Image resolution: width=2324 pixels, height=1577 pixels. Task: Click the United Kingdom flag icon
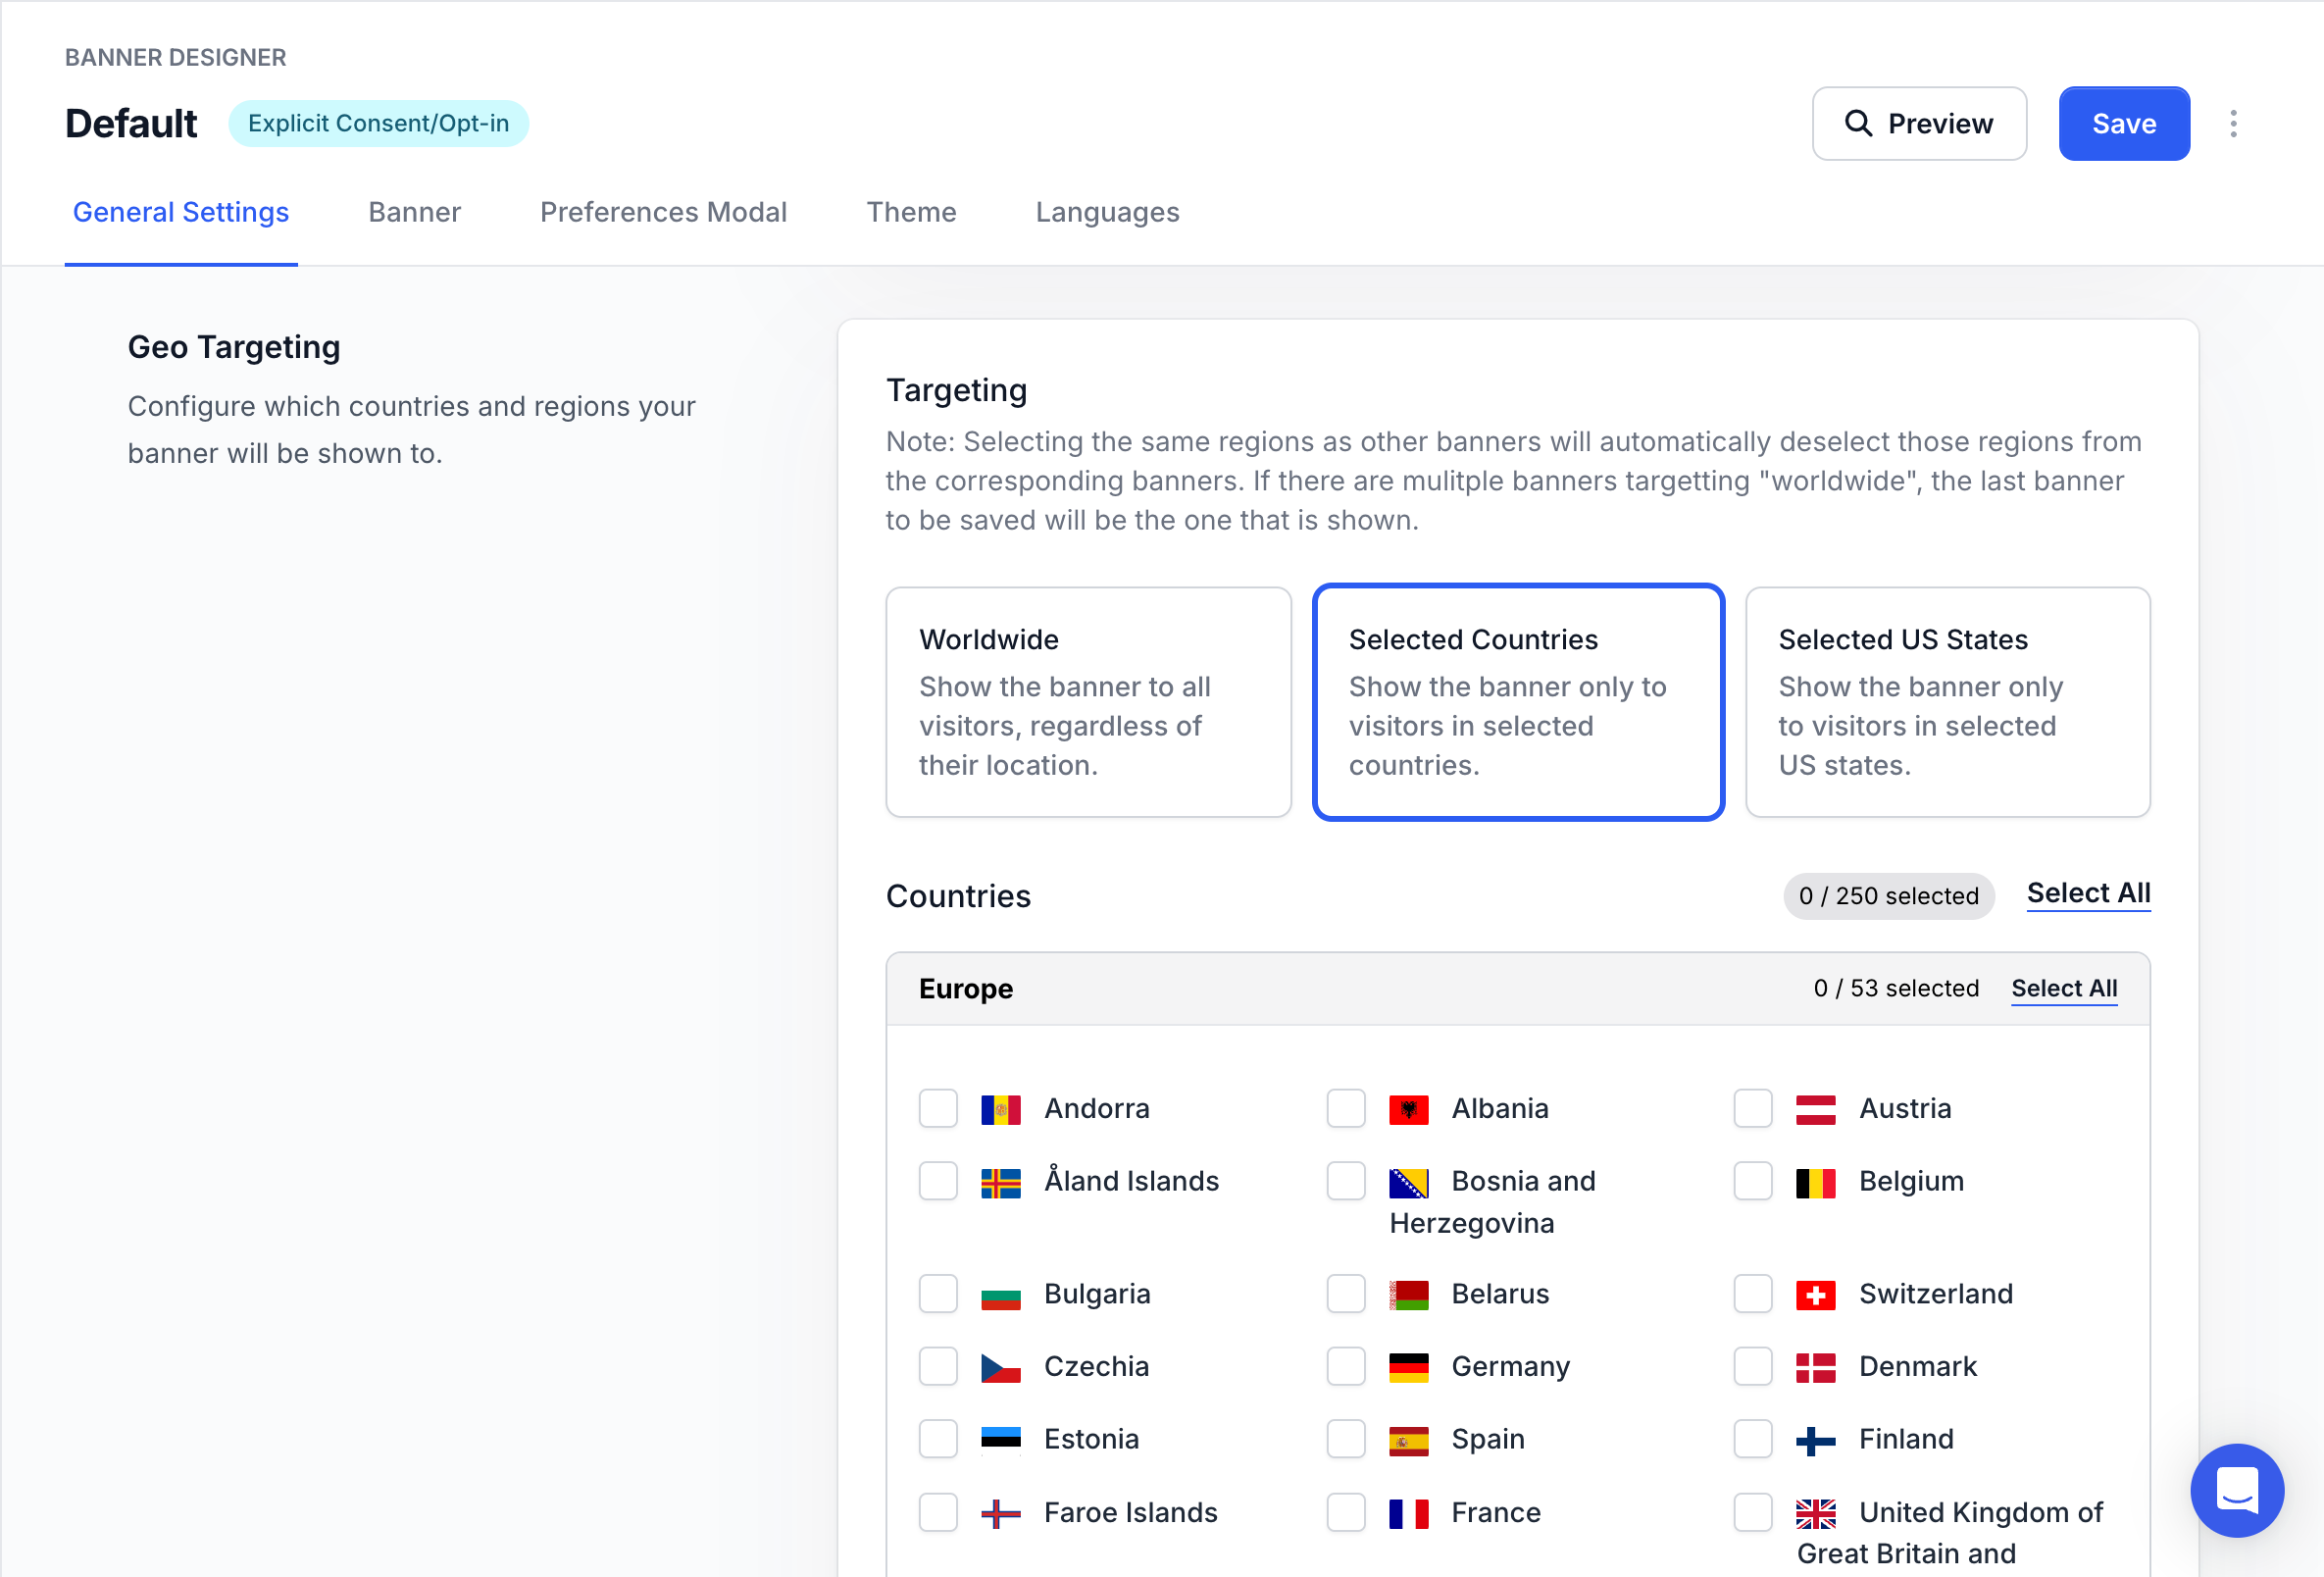1815,1513
